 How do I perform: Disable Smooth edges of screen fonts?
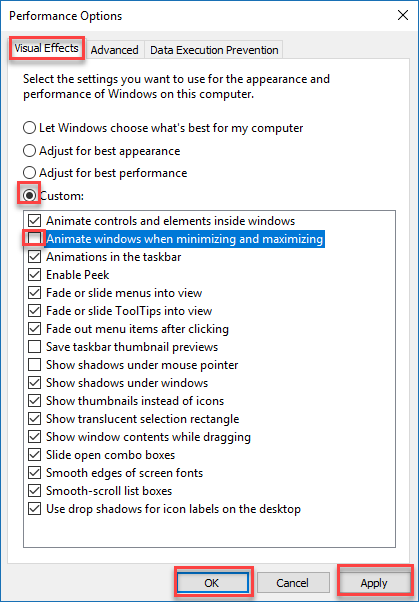point(35,473)
